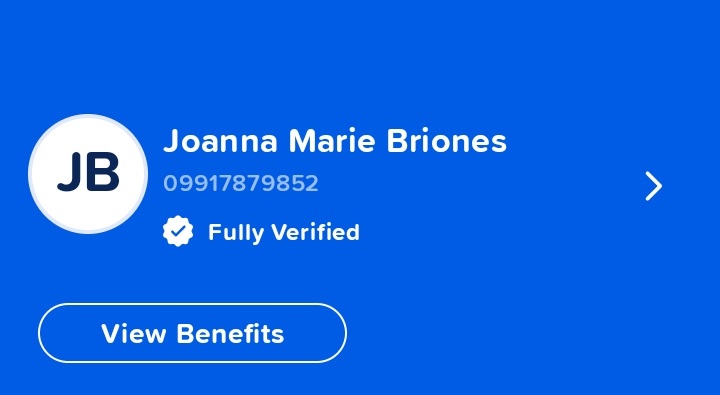Tap the Fully Verified checkmark badge

tap(178, 231)
